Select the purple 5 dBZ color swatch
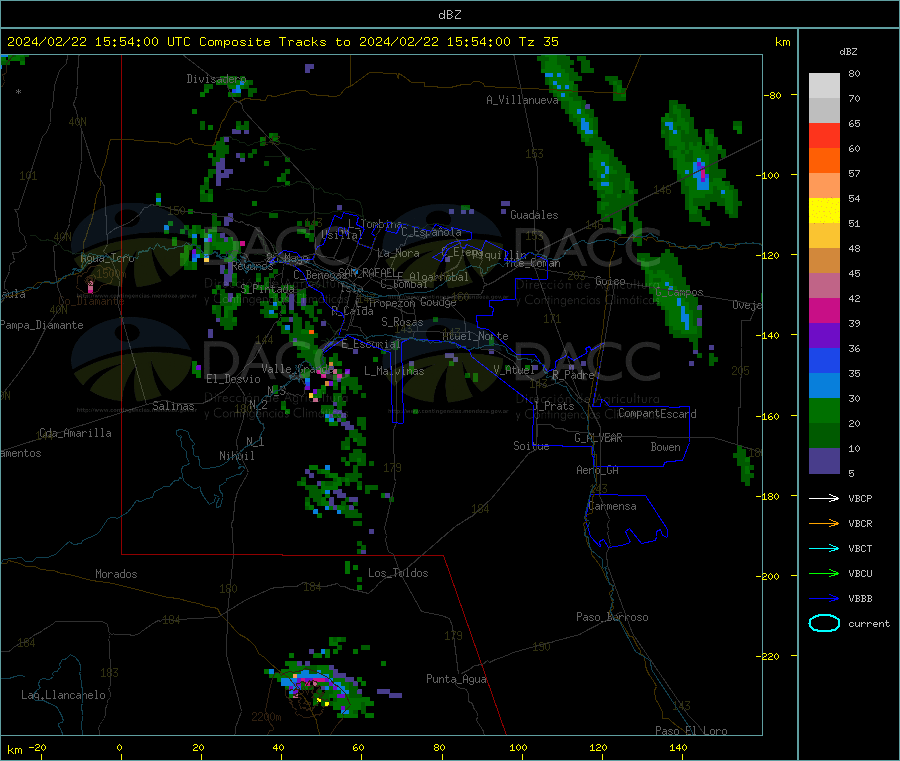900x761 pixels. 824,461
